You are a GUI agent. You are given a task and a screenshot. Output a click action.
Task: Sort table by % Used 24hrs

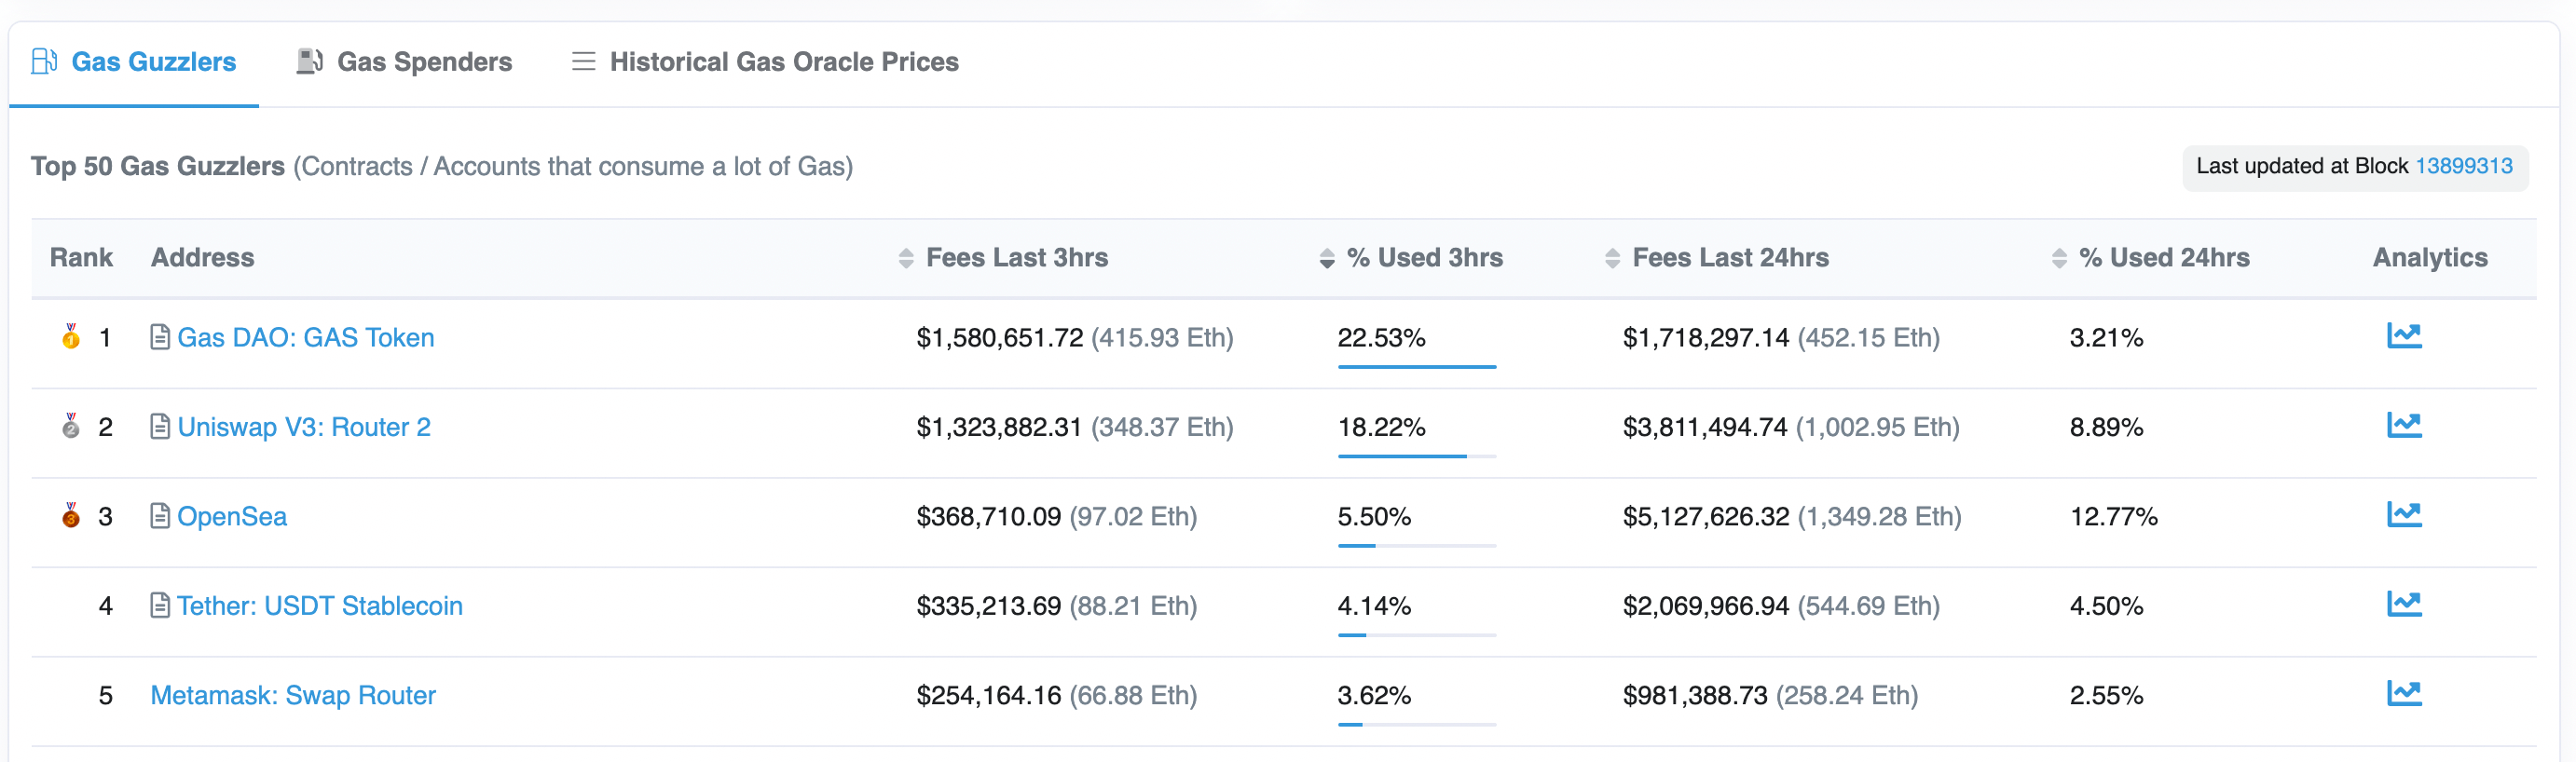tap(2163, 258)
